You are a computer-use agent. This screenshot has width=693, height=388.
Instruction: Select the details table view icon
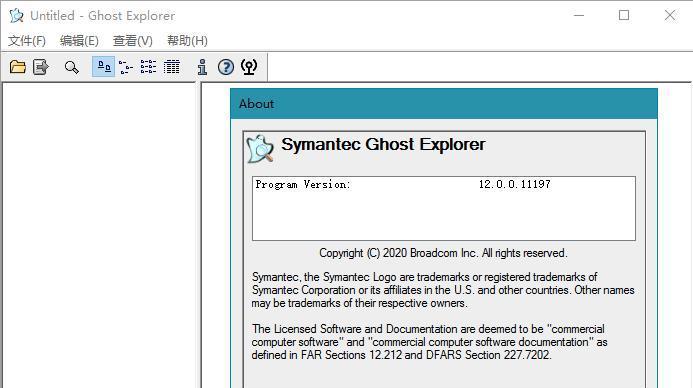171,67
